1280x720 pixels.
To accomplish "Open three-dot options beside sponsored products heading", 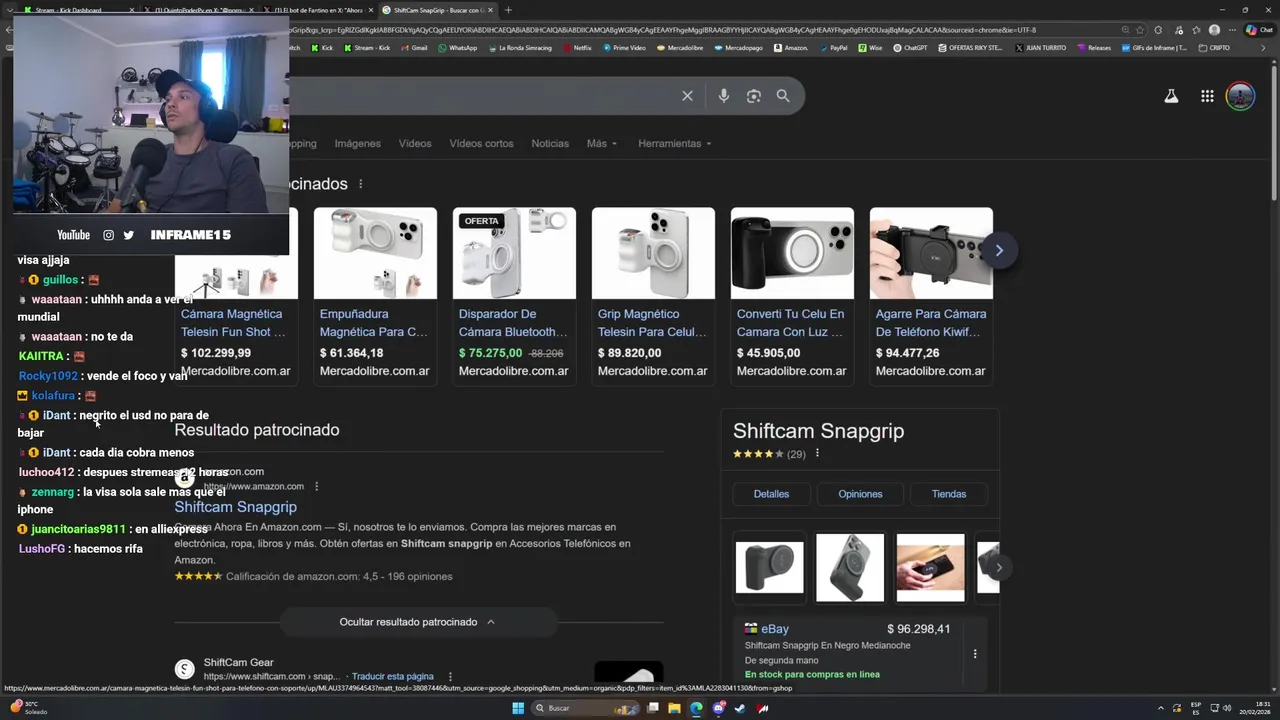I will click(x=361, y=184).
